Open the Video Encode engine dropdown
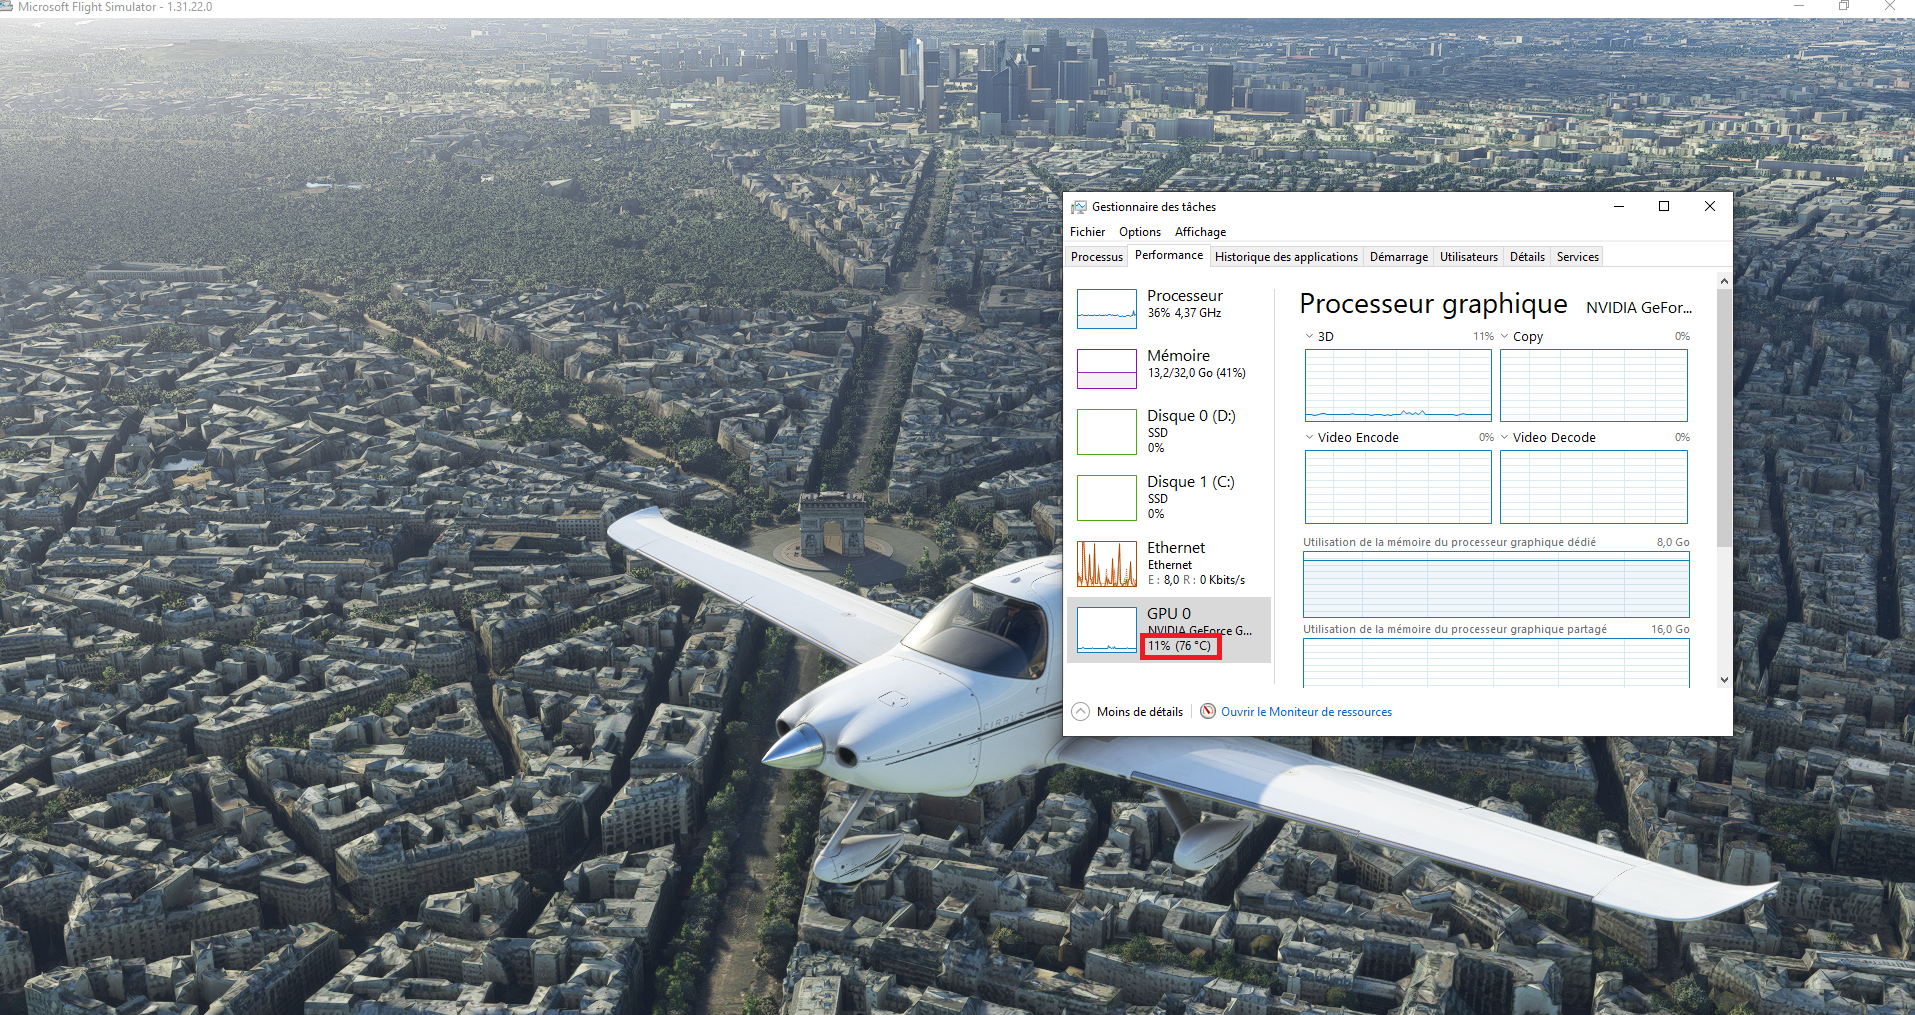The height and width of the screenshot is (1015, 1915). [1309, 437]
